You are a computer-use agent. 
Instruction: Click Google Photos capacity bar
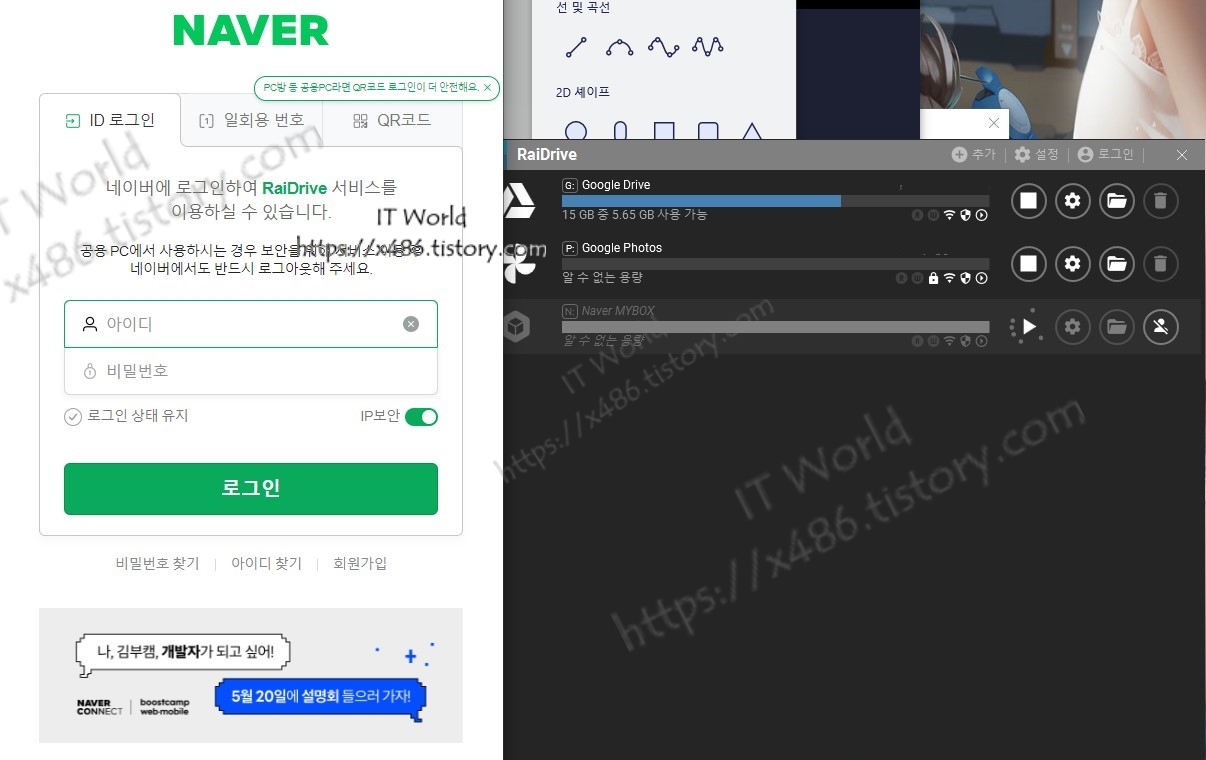775,264
